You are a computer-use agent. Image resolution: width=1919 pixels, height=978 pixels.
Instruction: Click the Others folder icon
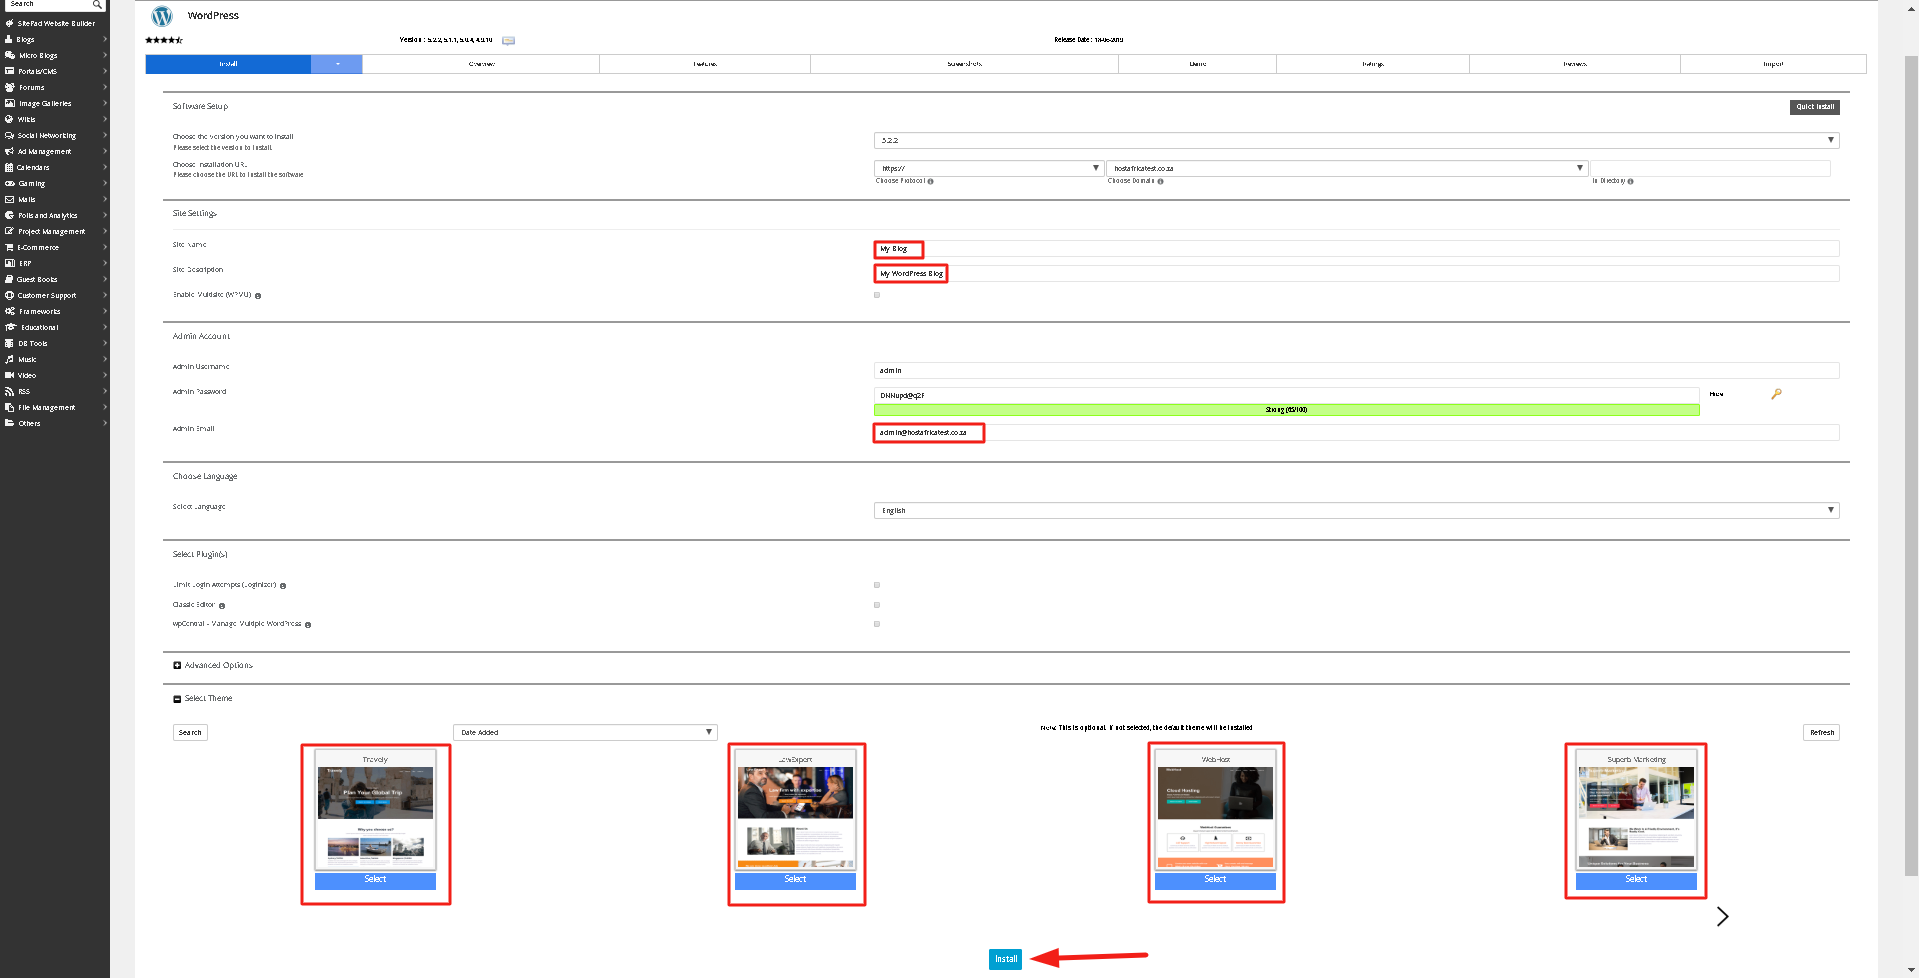pos(9,423)
